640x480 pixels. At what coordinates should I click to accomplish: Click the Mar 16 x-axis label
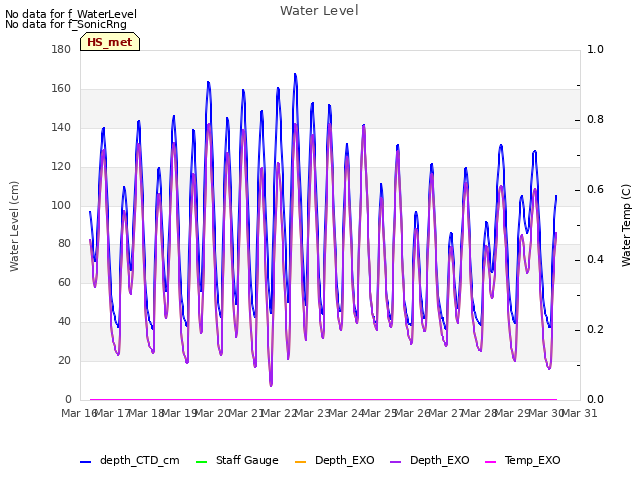[x=79, y=413]
